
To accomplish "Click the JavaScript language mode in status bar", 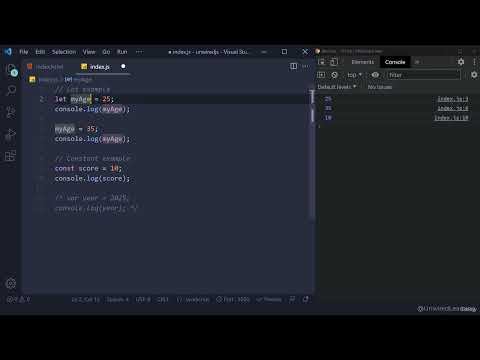I will click(193, 299).
